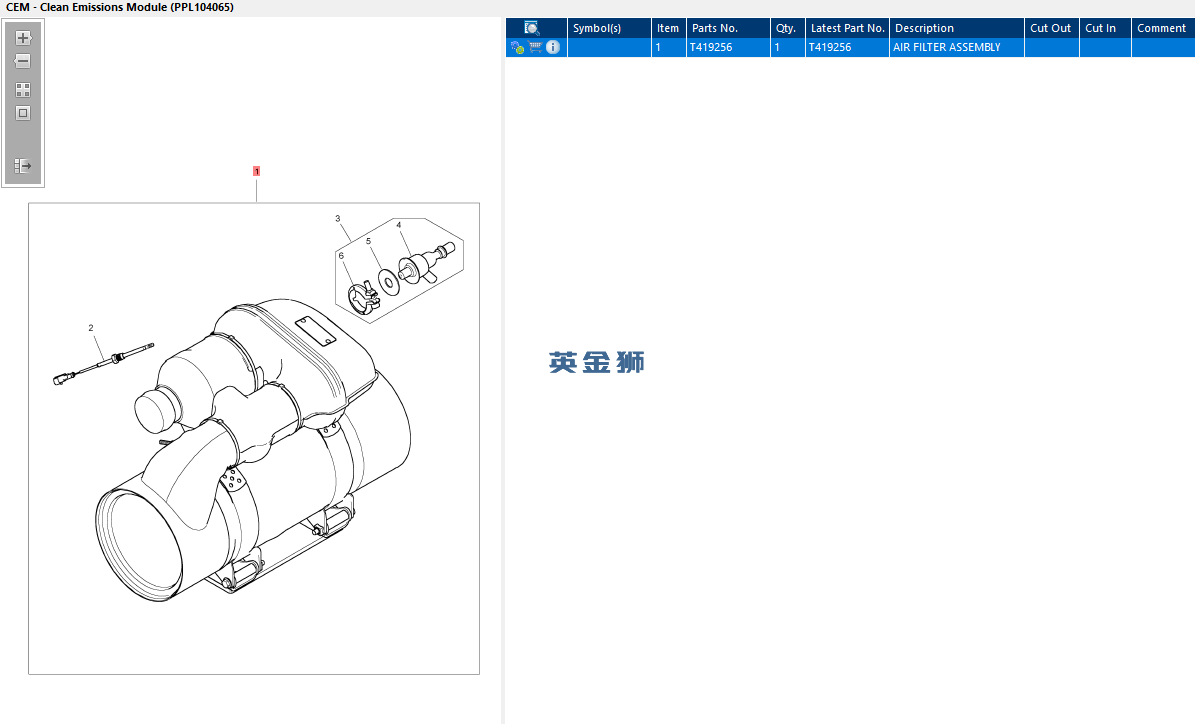Sort by Parts No. column header
Viewport: 1195px width, 724px height.
[x=728, y=28]
